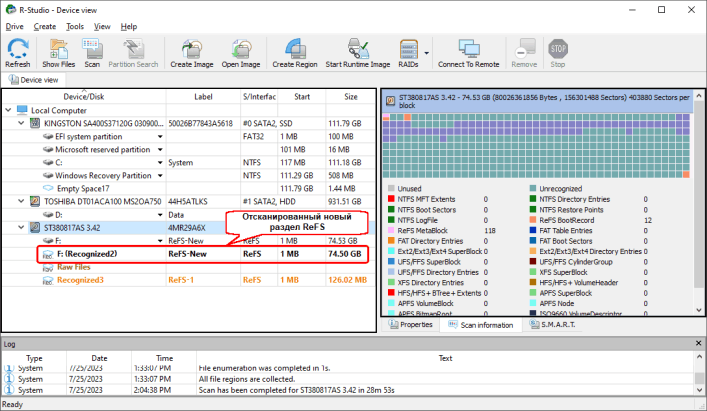
Task: Click the ReFS MetaBlock pink swatch
Action: (391, 230)
